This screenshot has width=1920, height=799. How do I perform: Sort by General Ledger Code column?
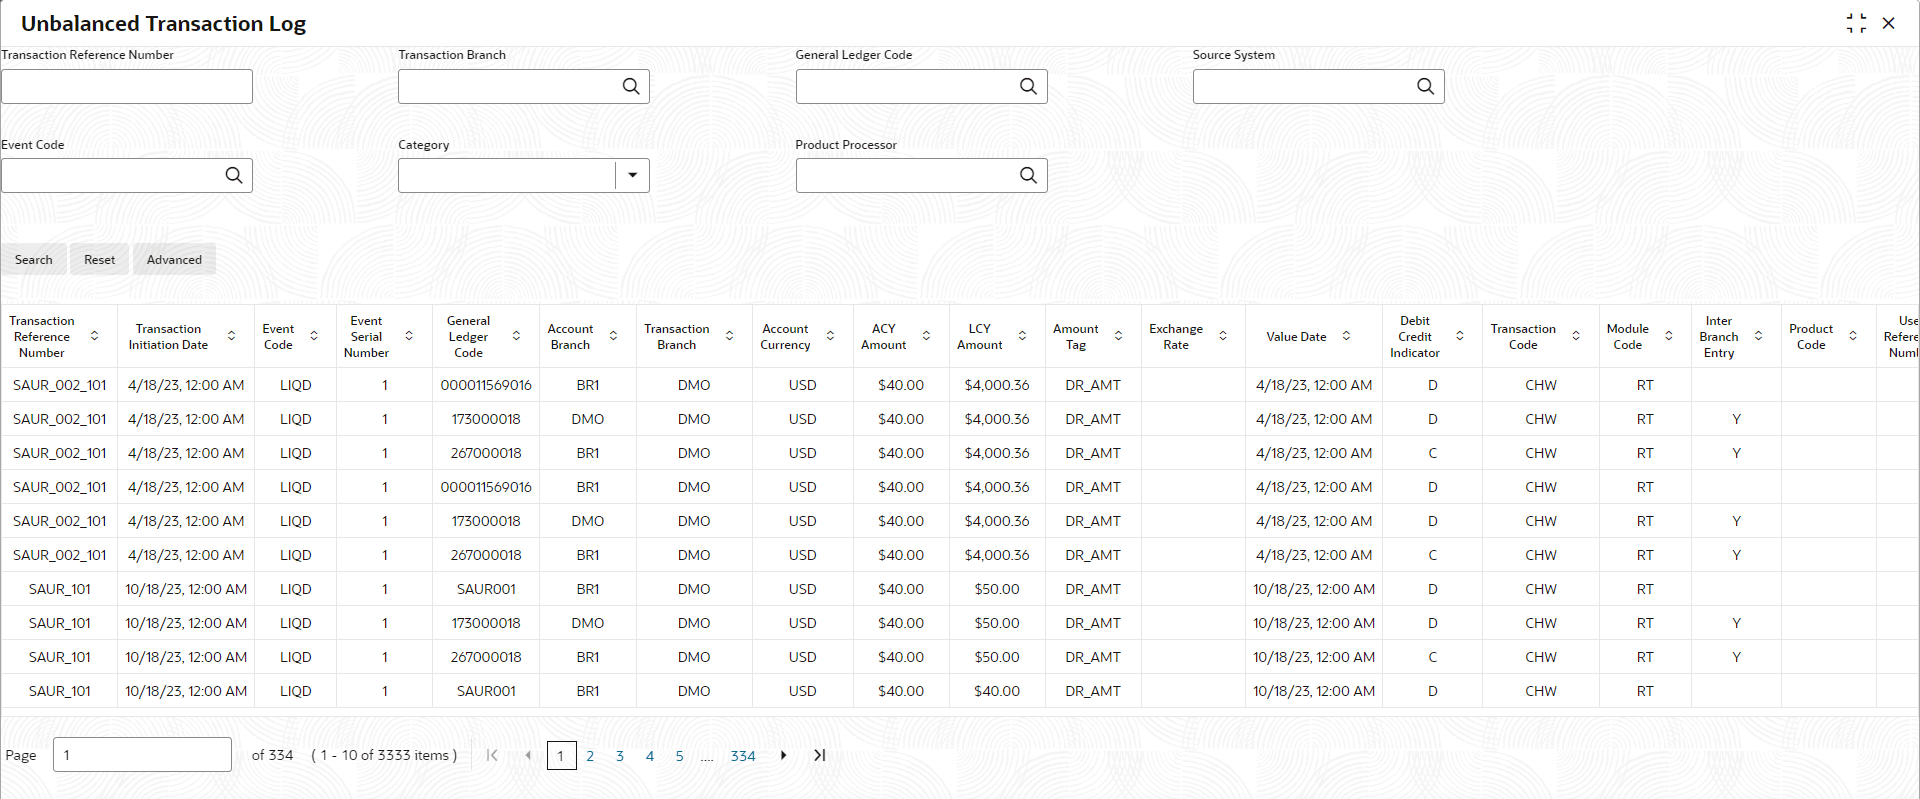click(x=517, y=336)
